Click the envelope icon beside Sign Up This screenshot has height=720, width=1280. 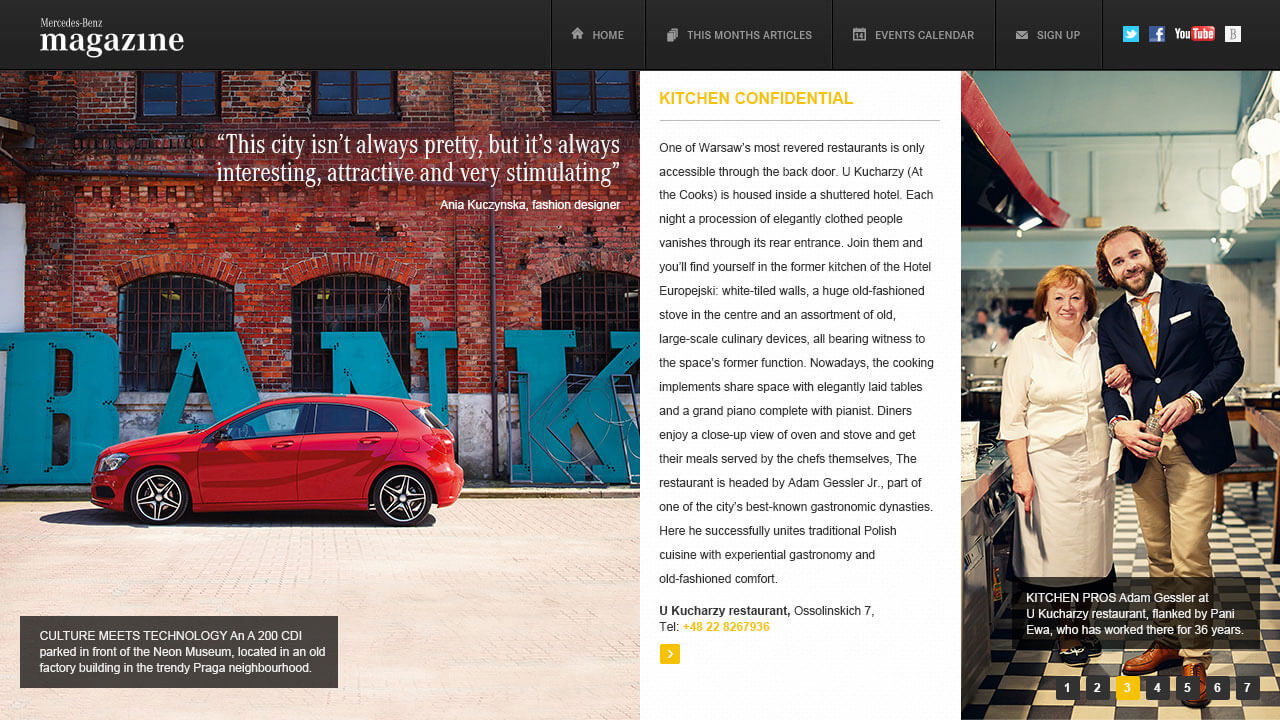point(1021,35)
